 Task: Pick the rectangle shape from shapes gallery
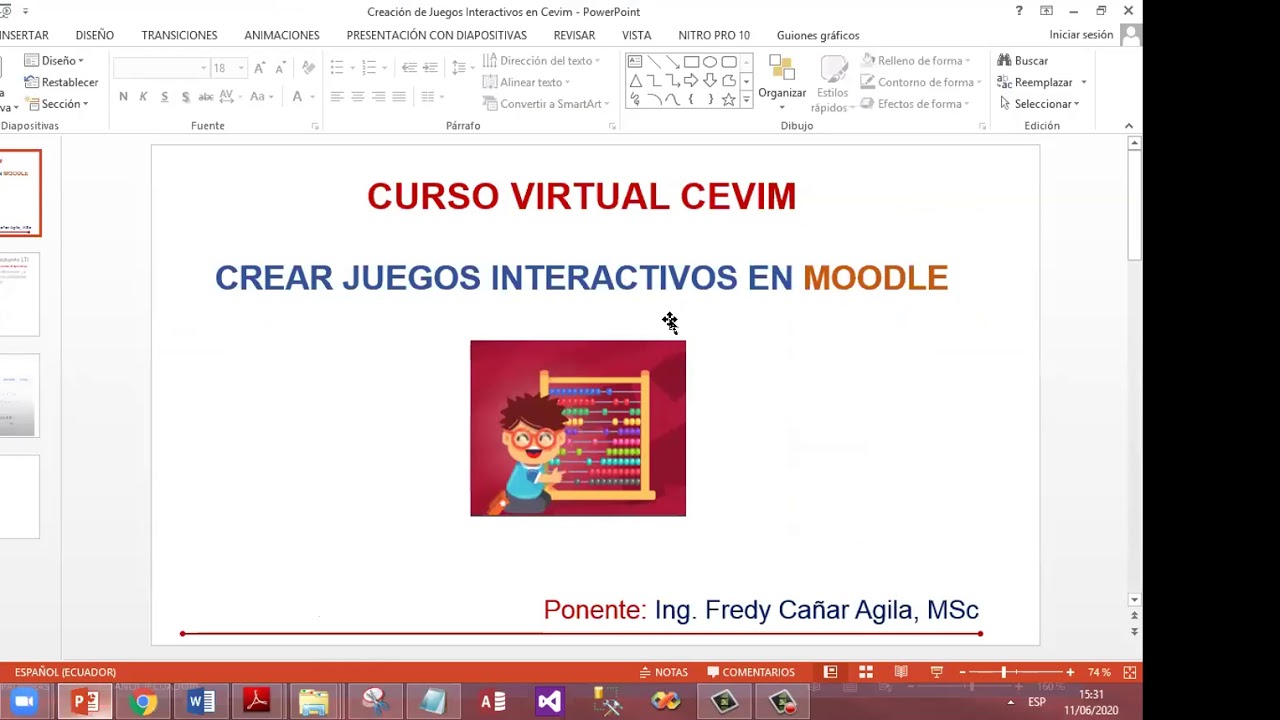(x=691, y=62)
